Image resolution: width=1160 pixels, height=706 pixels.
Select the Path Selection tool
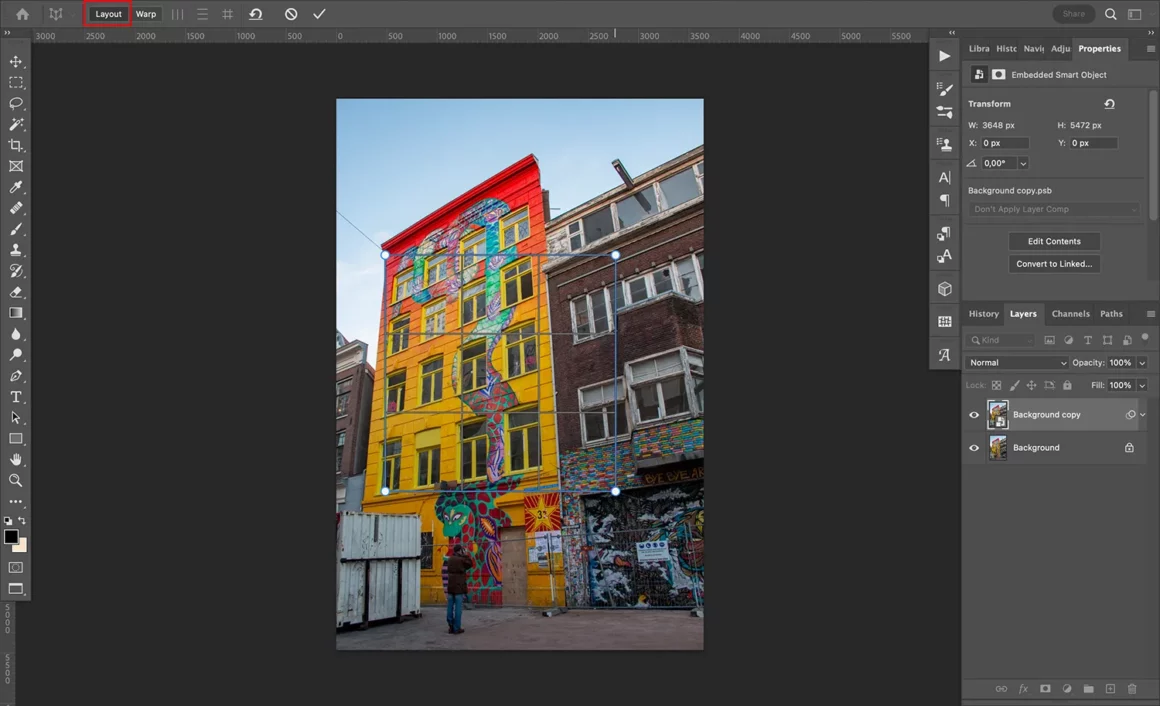16,417
